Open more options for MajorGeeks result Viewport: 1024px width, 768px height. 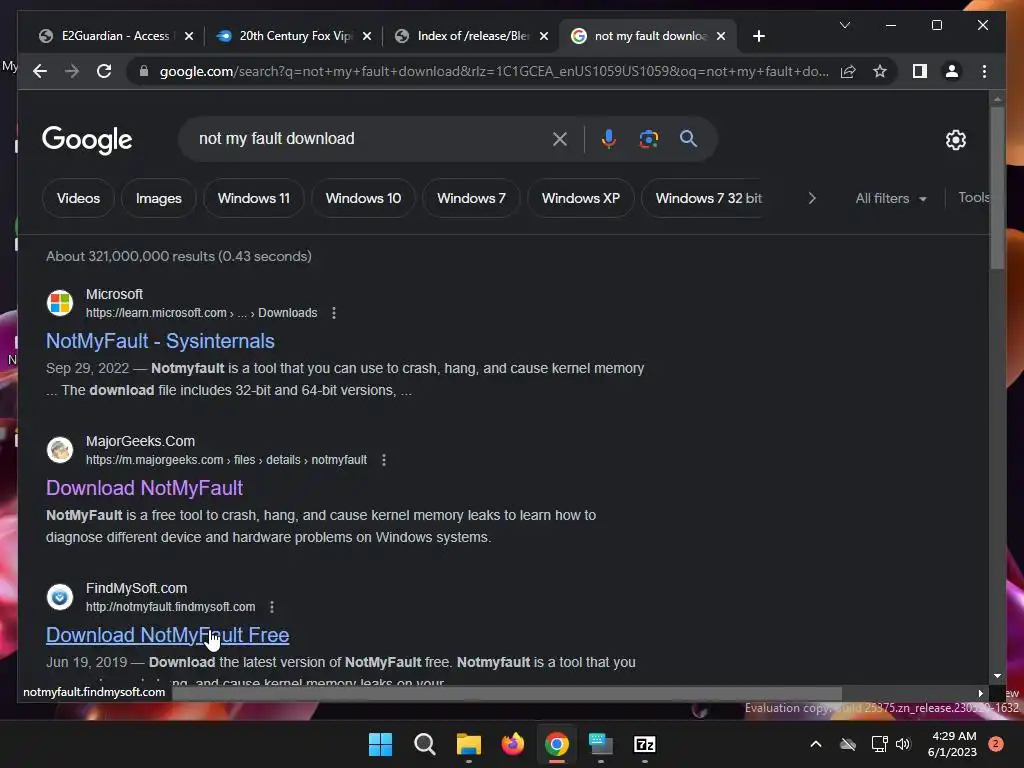(384, 460)
